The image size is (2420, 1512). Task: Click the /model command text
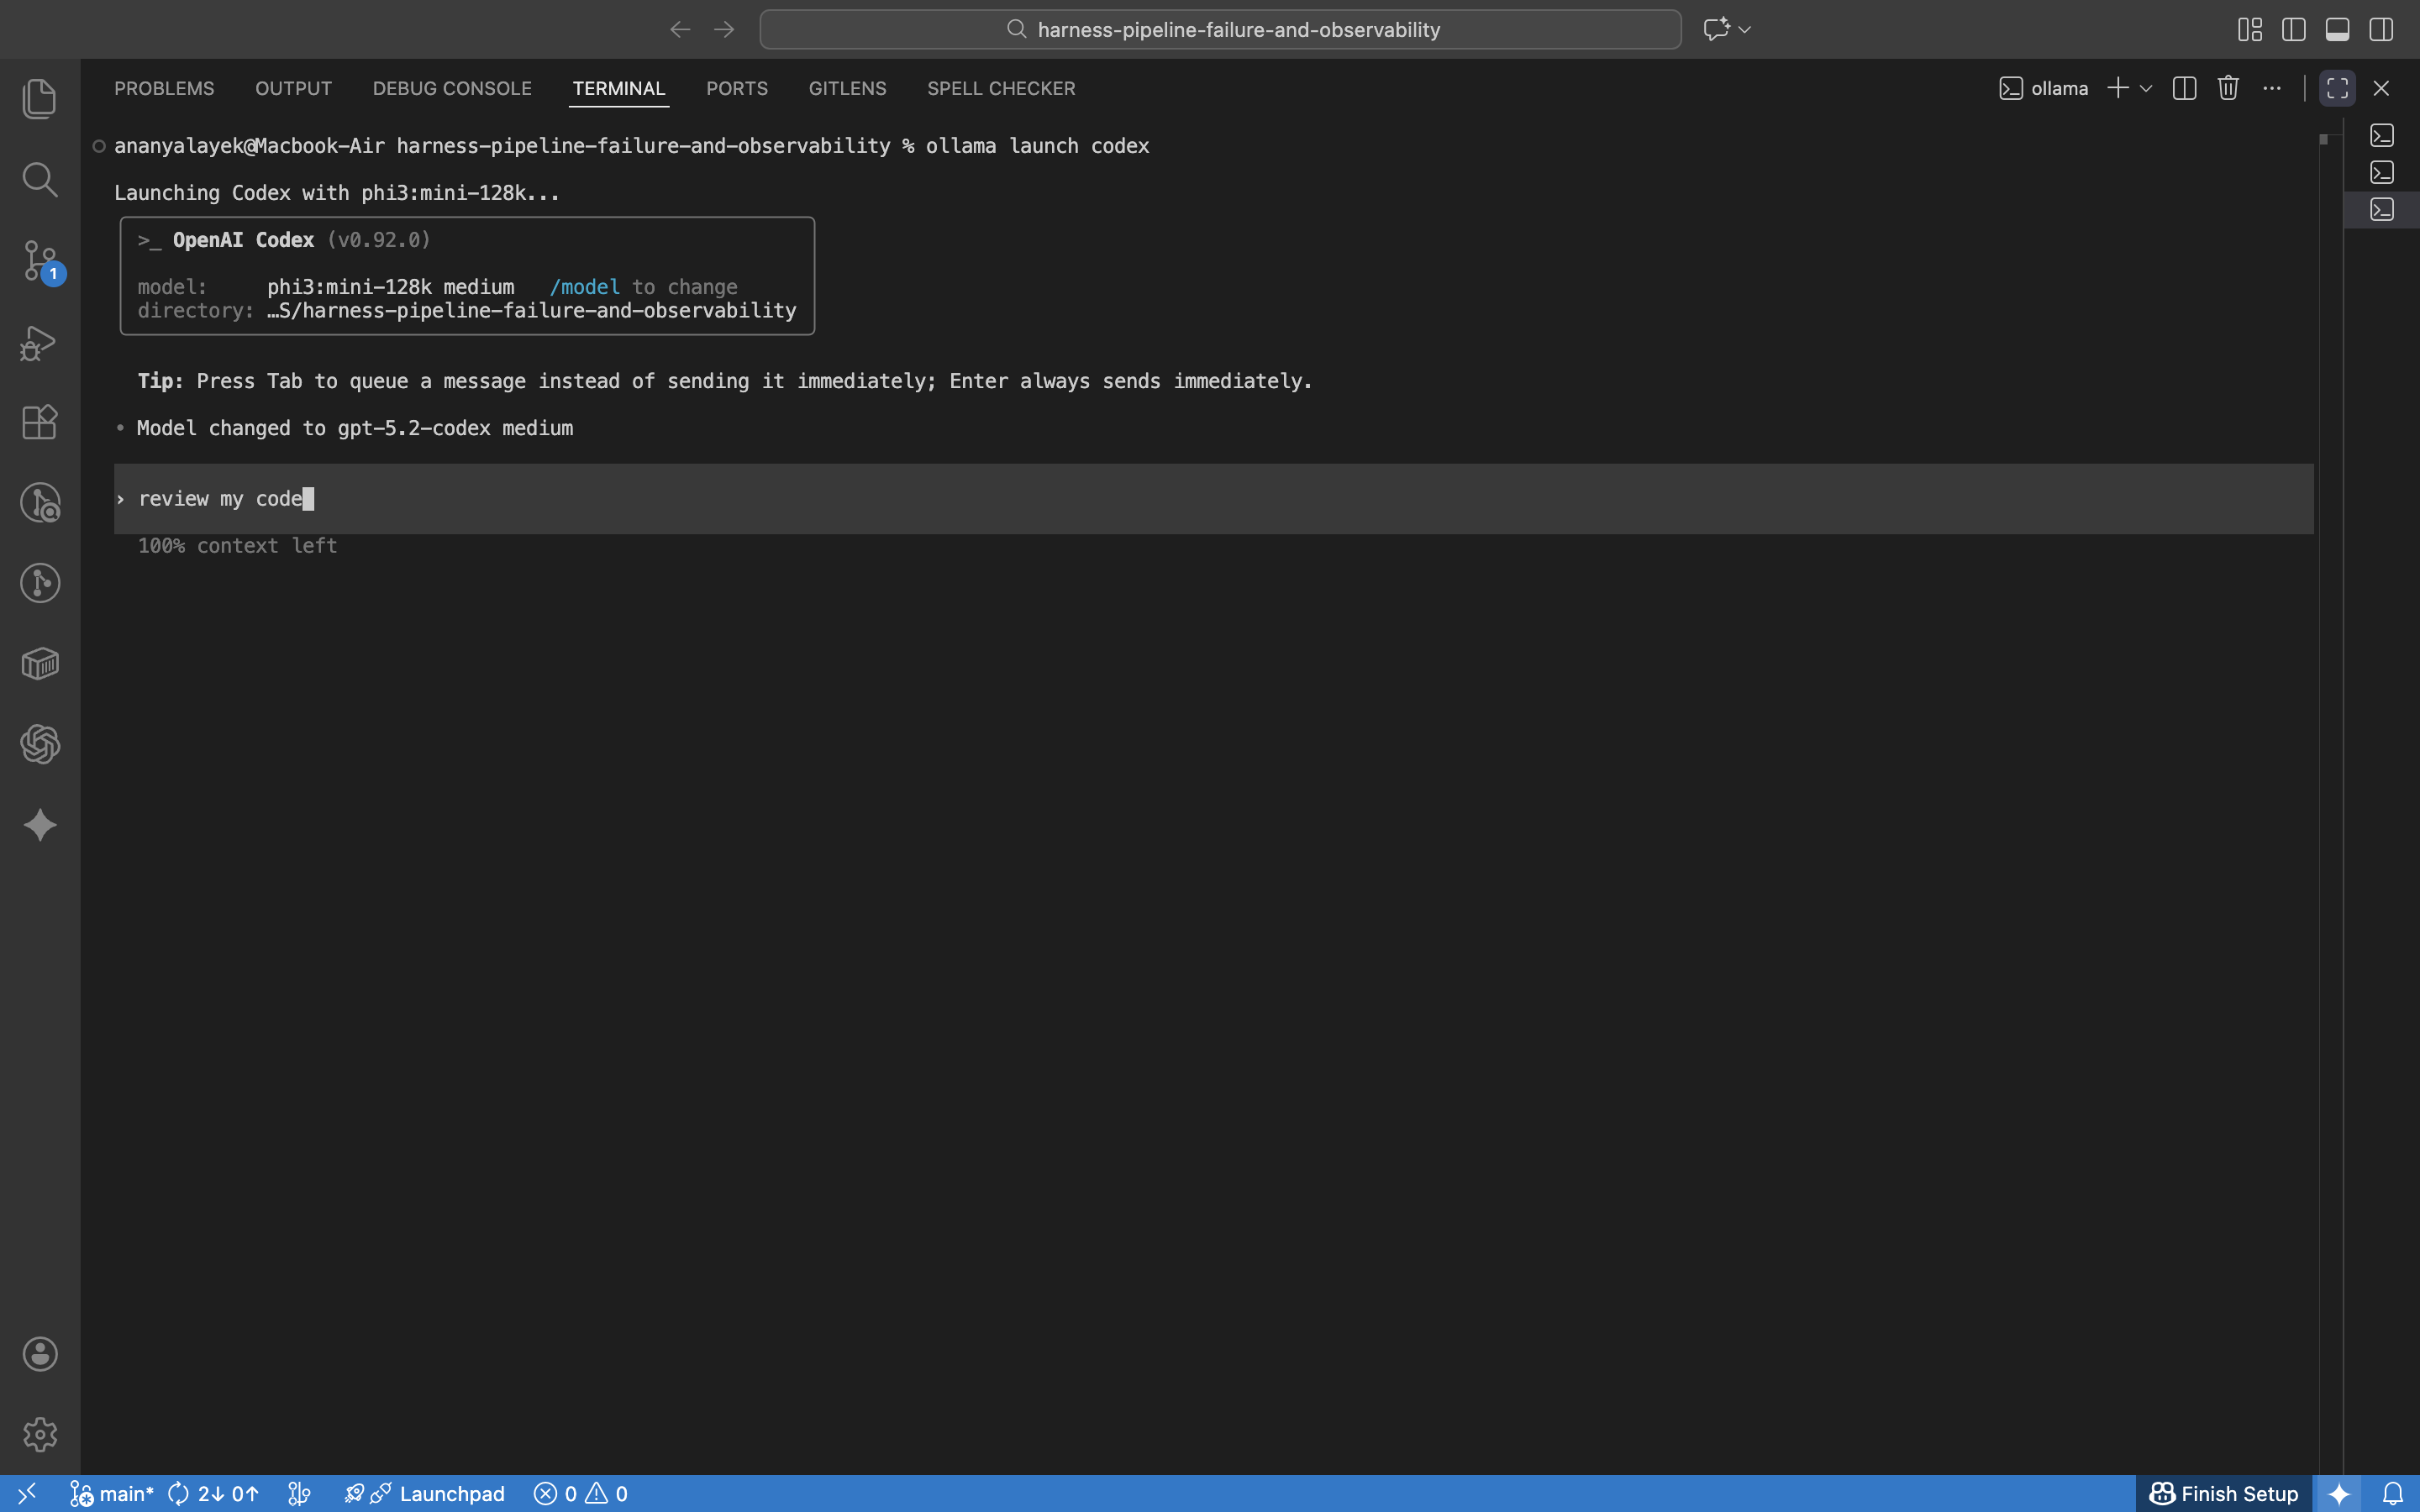pos(585,287)
